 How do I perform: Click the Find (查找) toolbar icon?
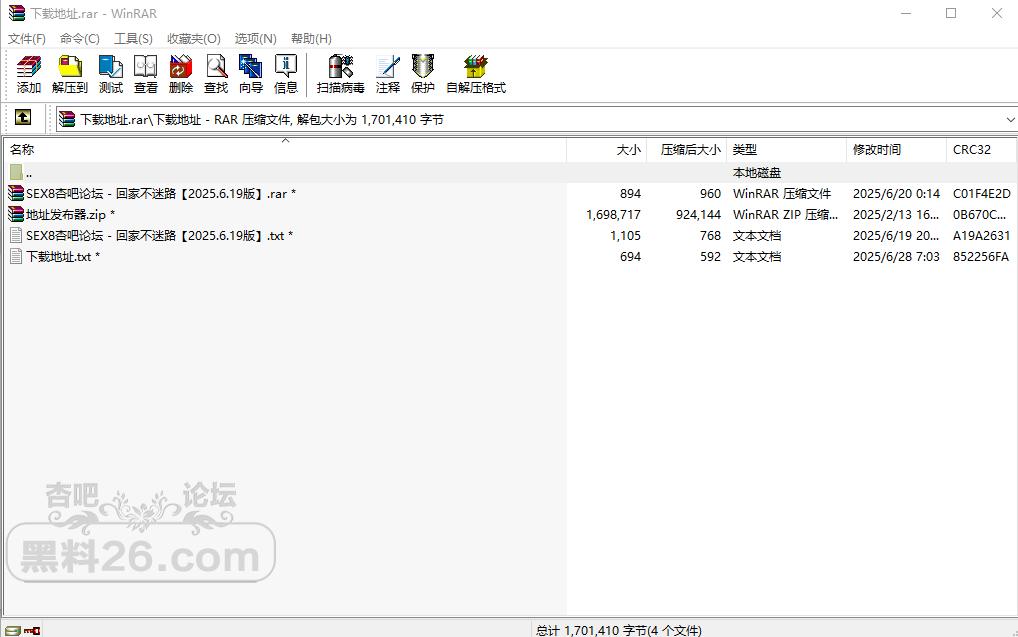[x=216, y=74]
